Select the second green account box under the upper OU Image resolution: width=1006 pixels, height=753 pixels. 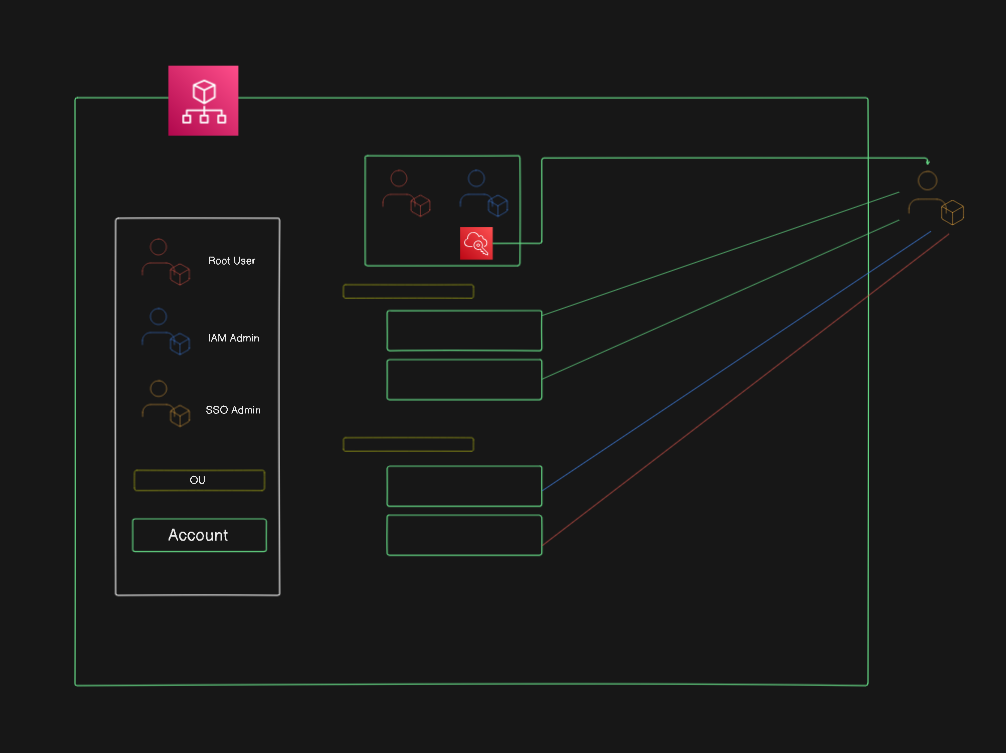tap(465, 380)
